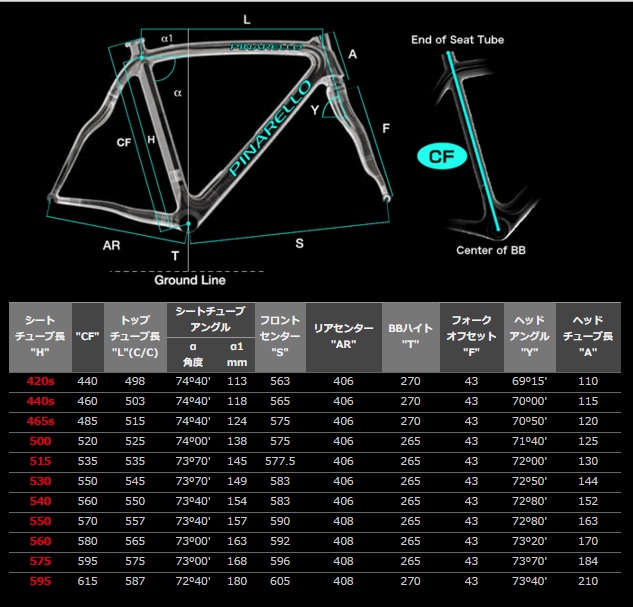Image resolution: width=633 pixels, height=607 pixels.
Task: Click the red size label 420s
Action: 40,381
